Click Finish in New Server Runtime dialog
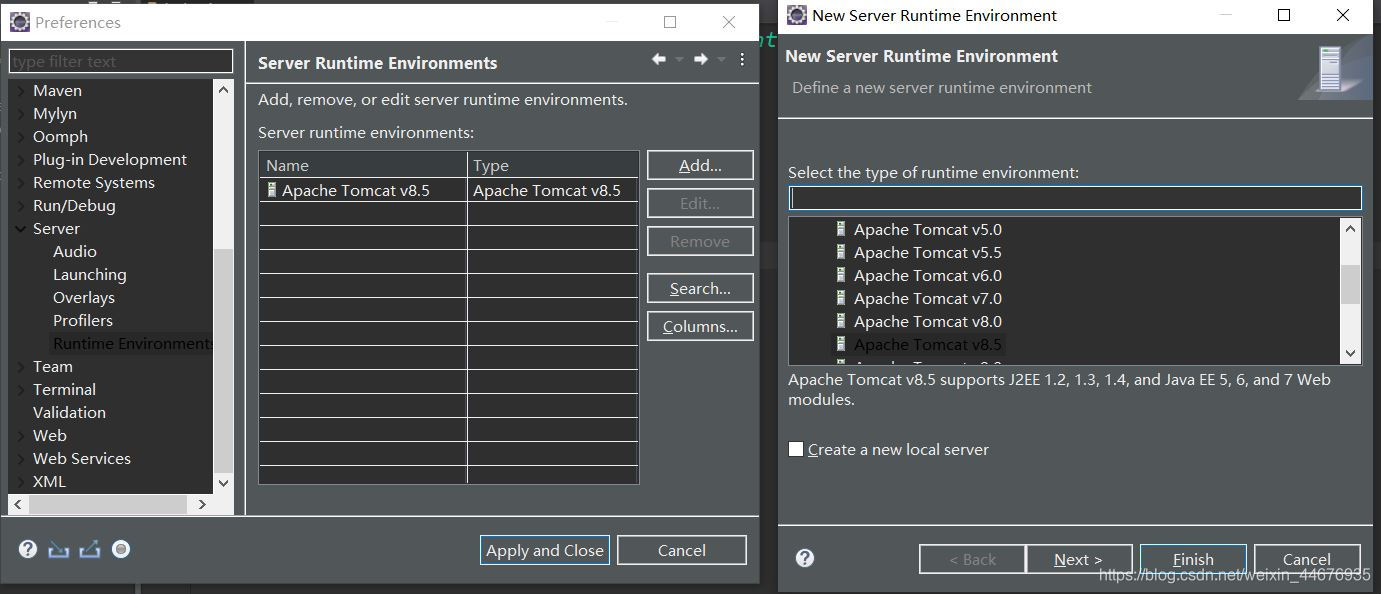Screen dimensions: 1381x594 click(1193, 559)
